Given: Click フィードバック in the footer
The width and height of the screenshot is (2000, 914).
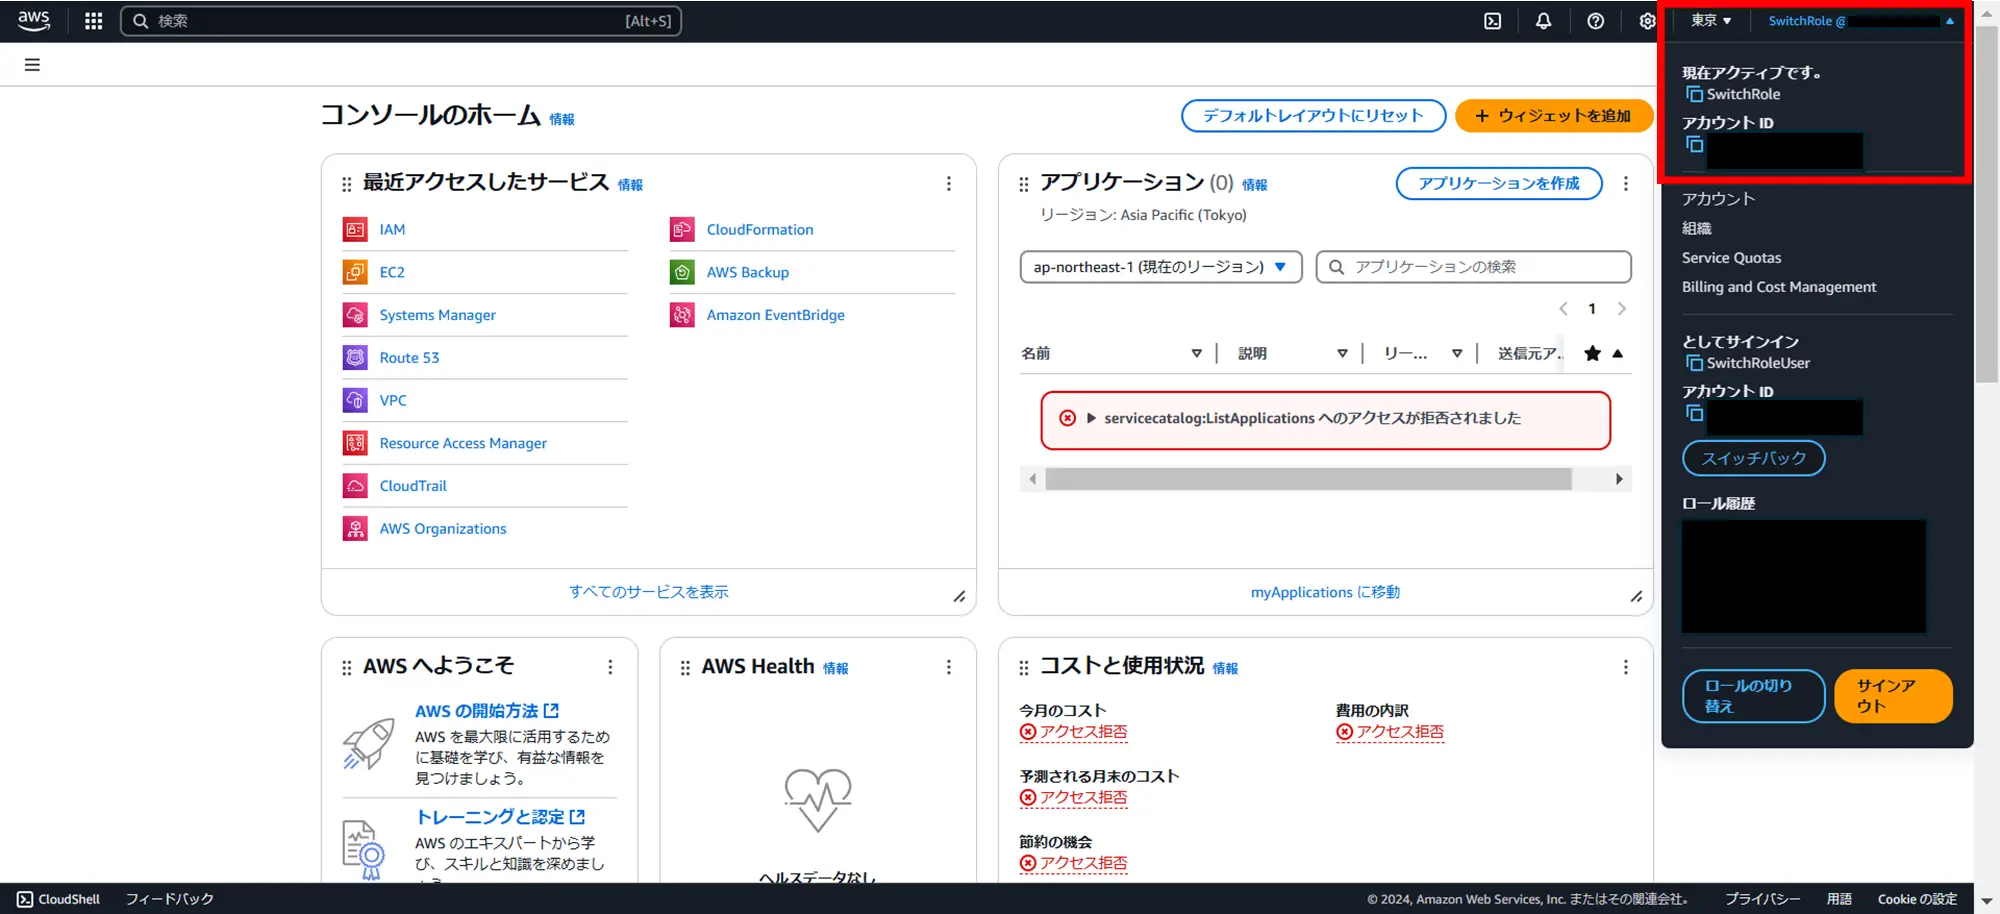Looking at the screenshot, I should click(170, 899).
